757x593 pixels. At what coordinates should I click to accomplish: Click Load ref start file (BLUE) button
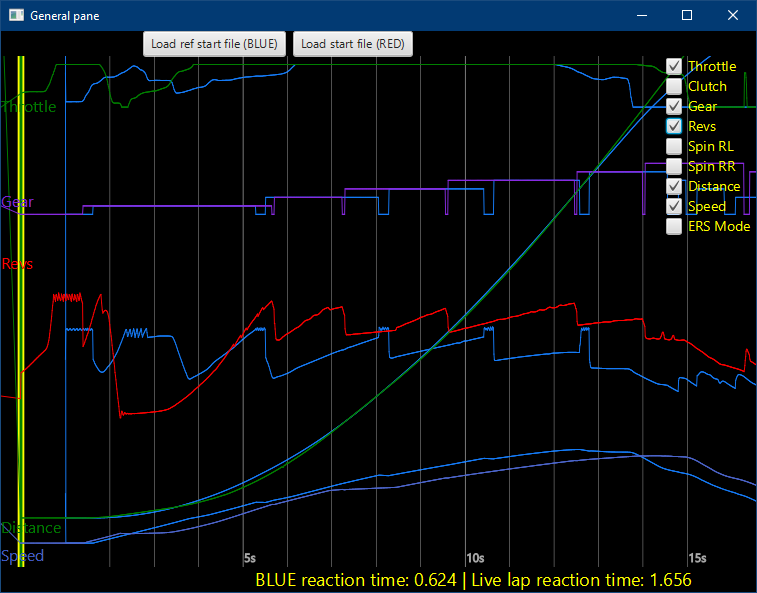pos(215,44)
